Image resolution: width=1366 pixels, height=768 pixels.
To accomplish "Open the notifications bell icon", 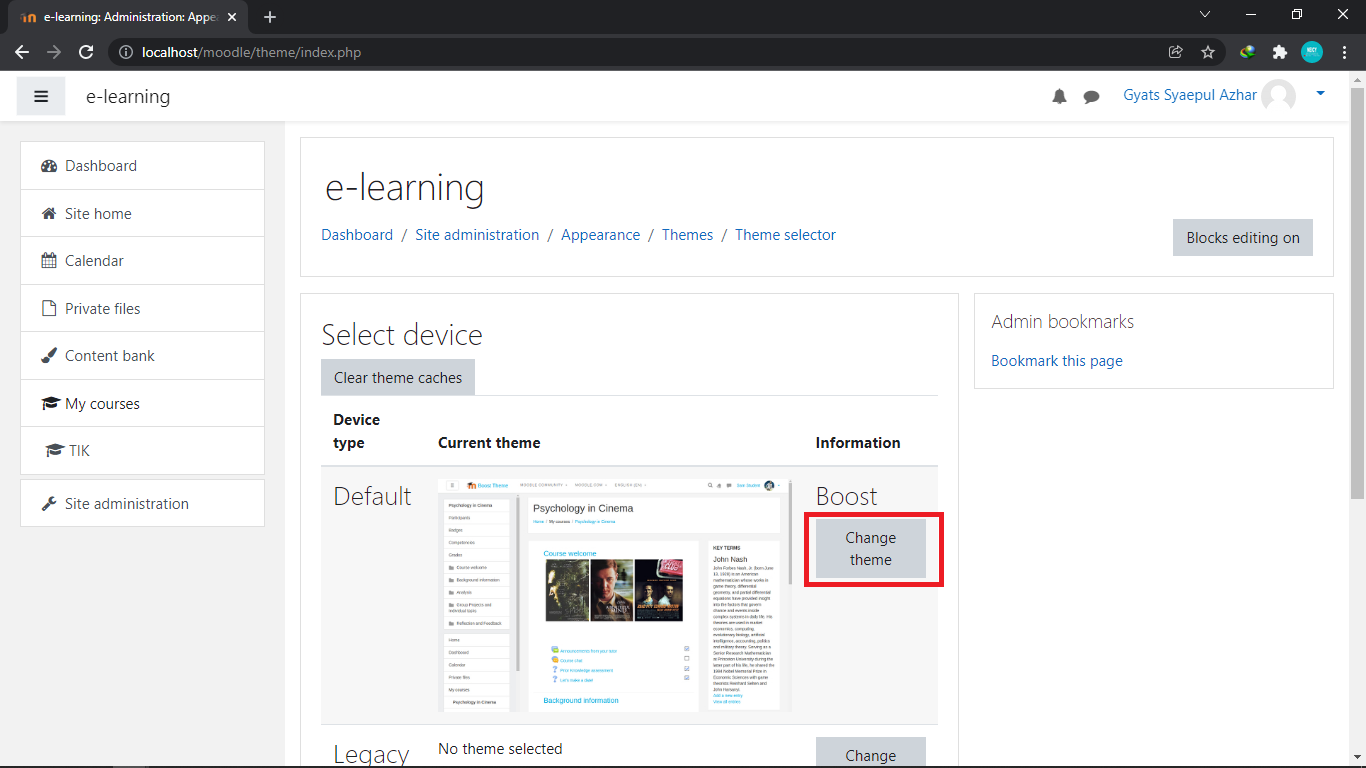I will click(x=1059, y=96).
